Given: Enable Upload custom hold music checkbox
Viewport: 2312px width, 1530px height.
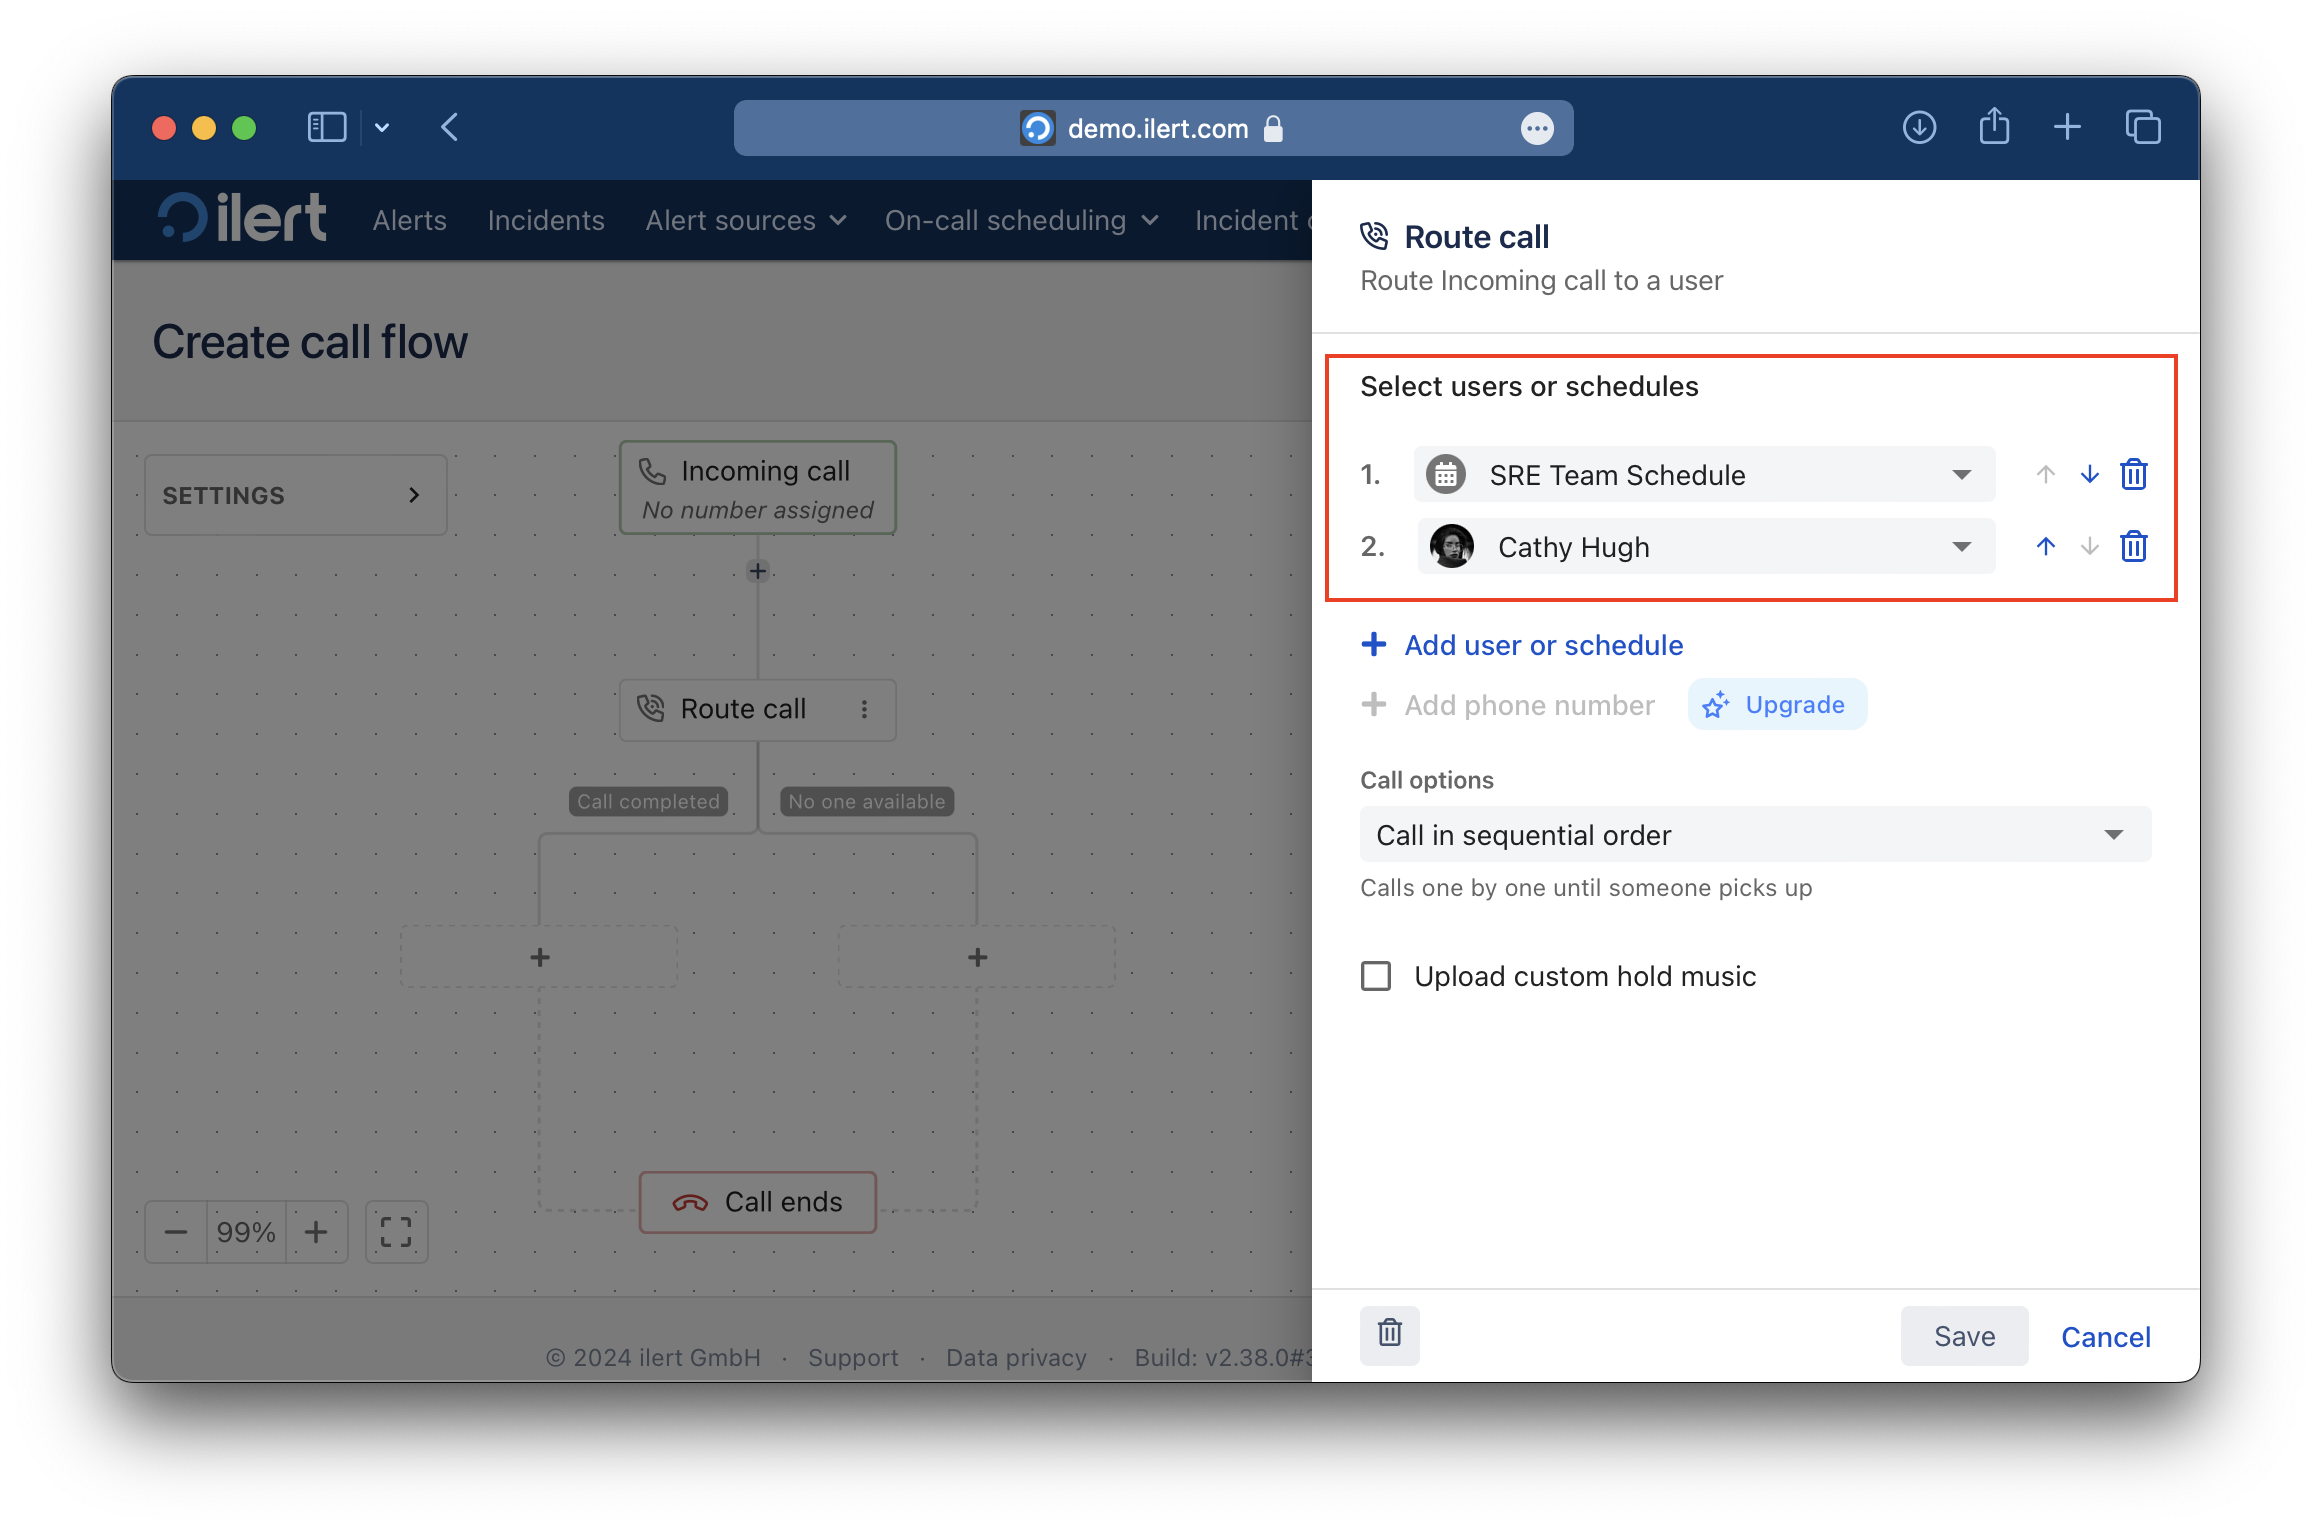Looking at the screenshot, I should [x=1376, y=976].
